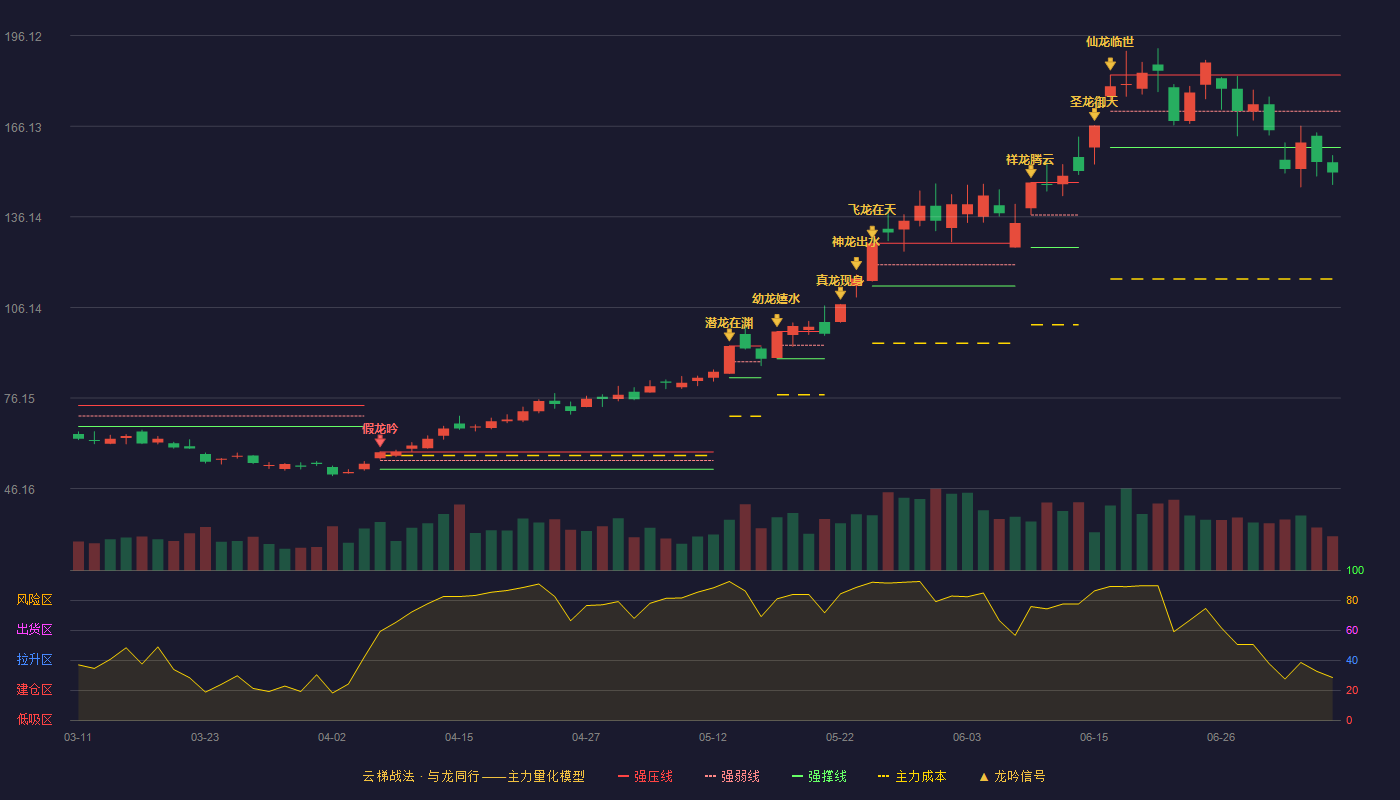Select the 136.14 price label
This screenshot has width=1400, height=800.
click(x=23, y=218)
